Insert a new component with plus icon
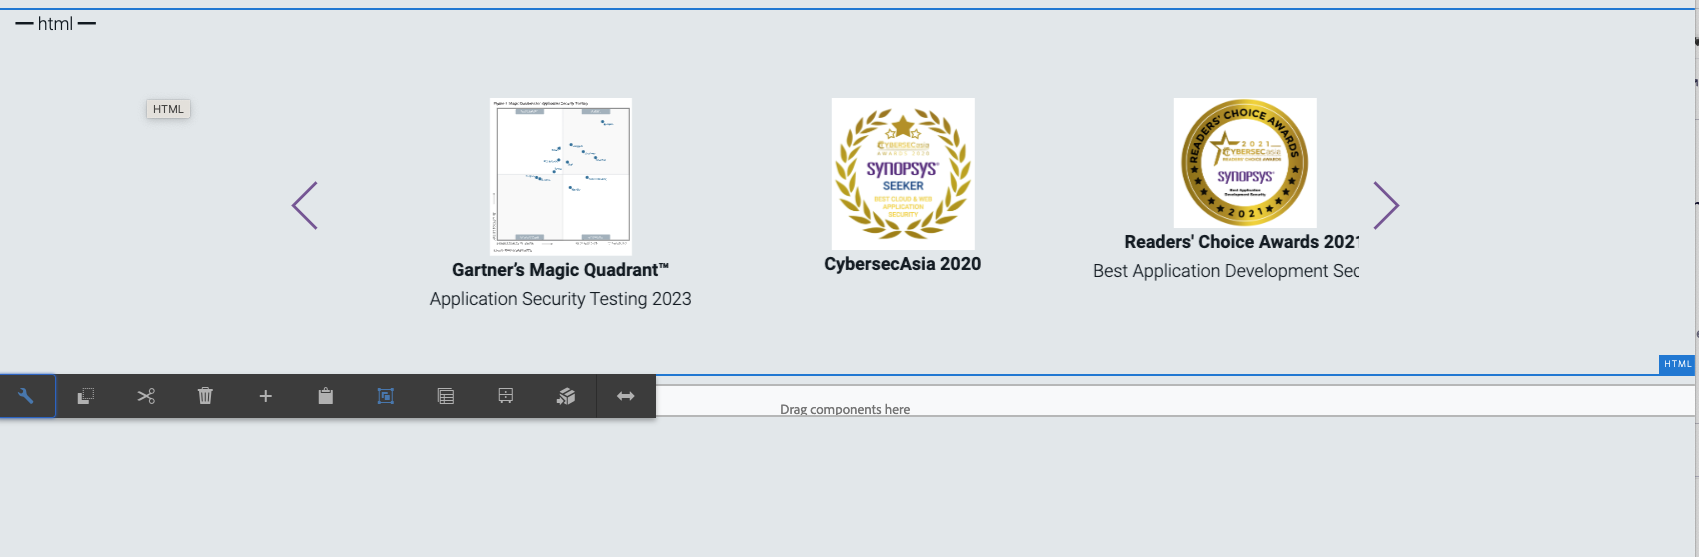This screenshot has width=1699, height=557. (x=265, y=396)
